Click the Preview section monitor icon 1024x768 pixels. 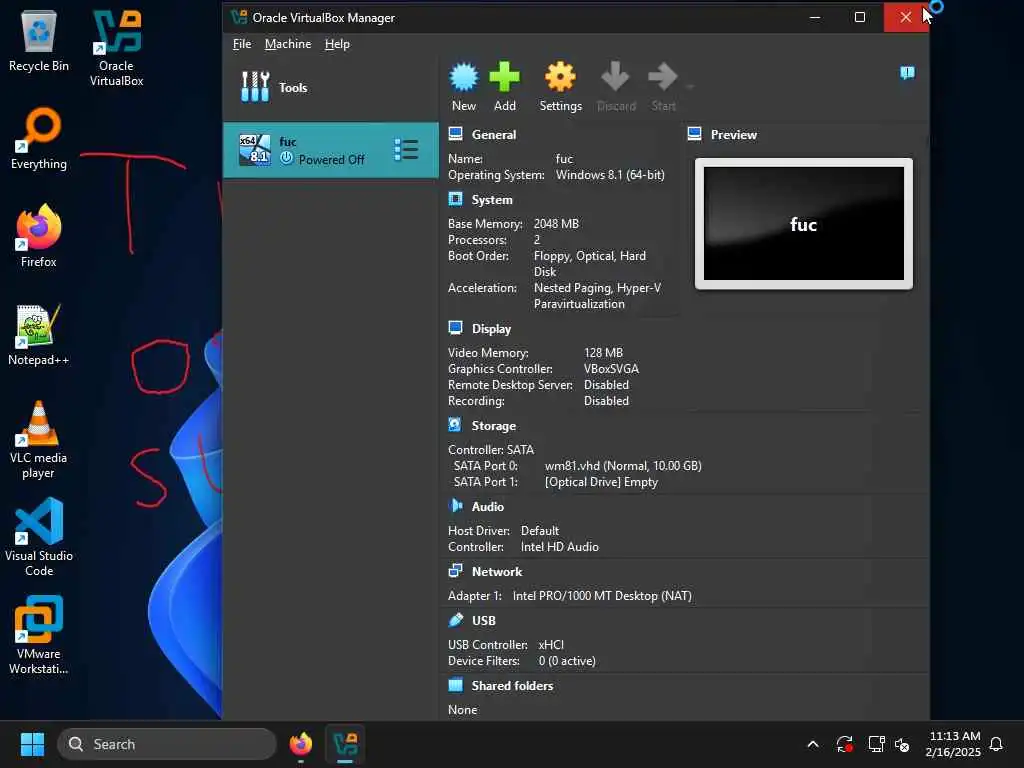(x=694, y=134)
